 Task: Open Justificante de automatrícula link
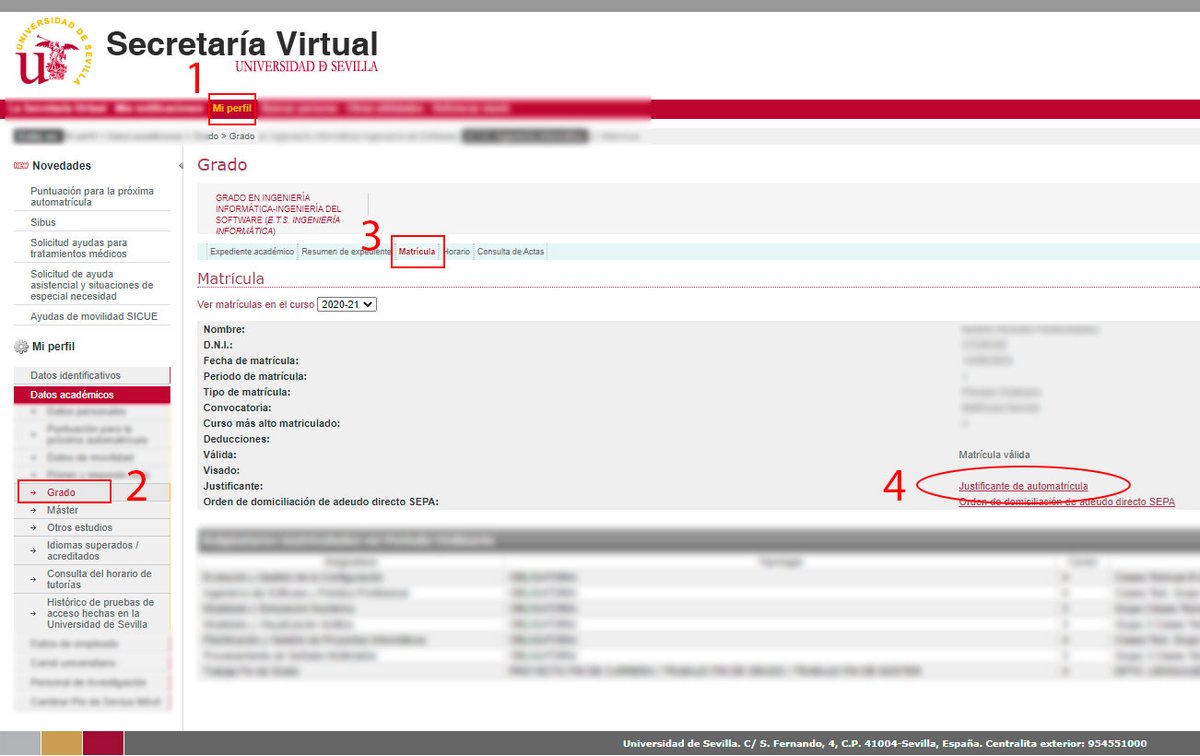tap(1023, 486)
